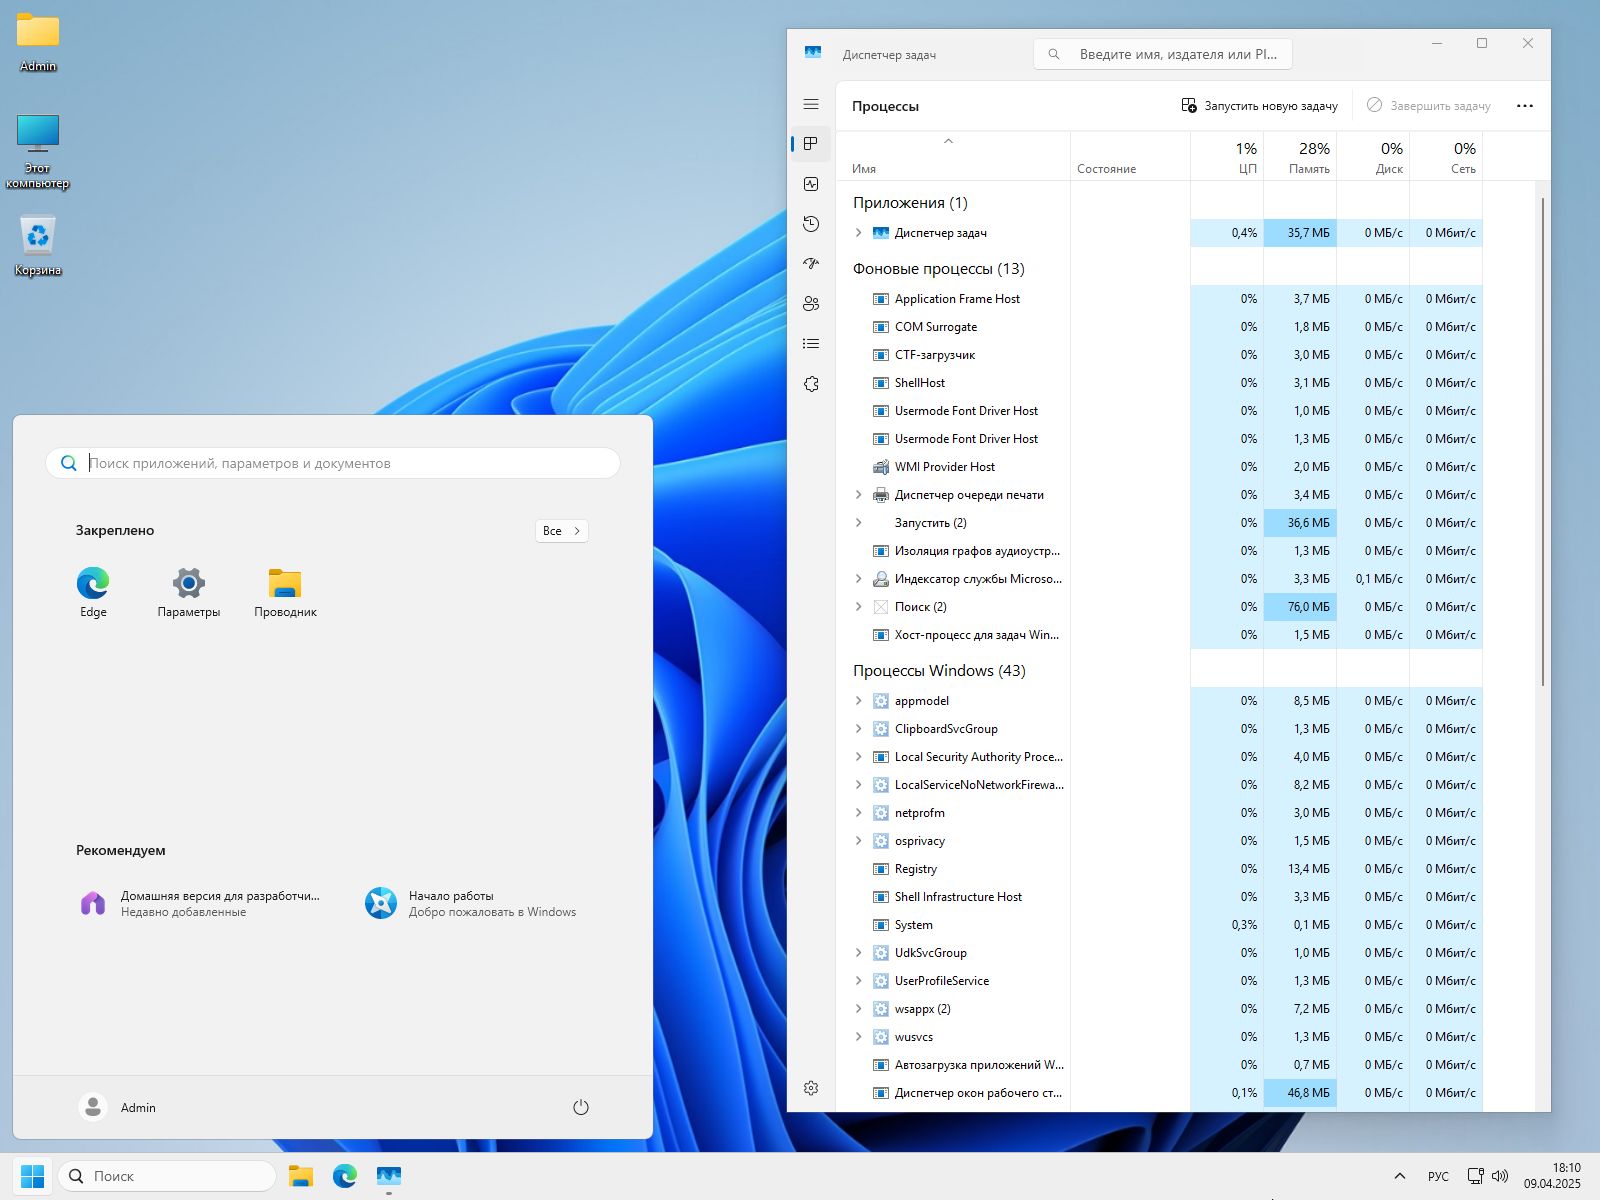This screenshot has width=1600, height=1200.
Task: Click the three-dots more options button
Action: (1525, 106)
